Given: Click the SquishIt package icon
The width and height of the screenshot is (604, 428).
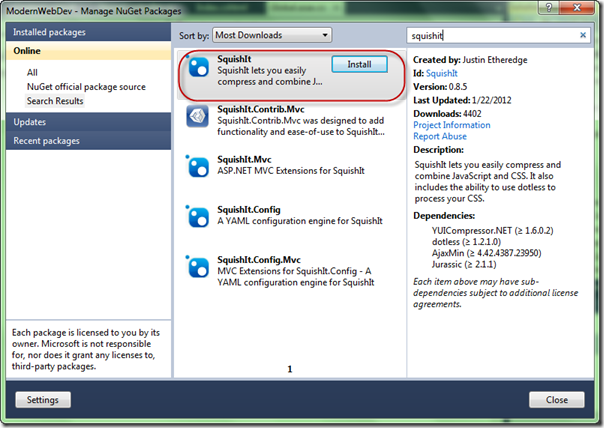Looking at the screenshot, I should (x=198, y=68).
